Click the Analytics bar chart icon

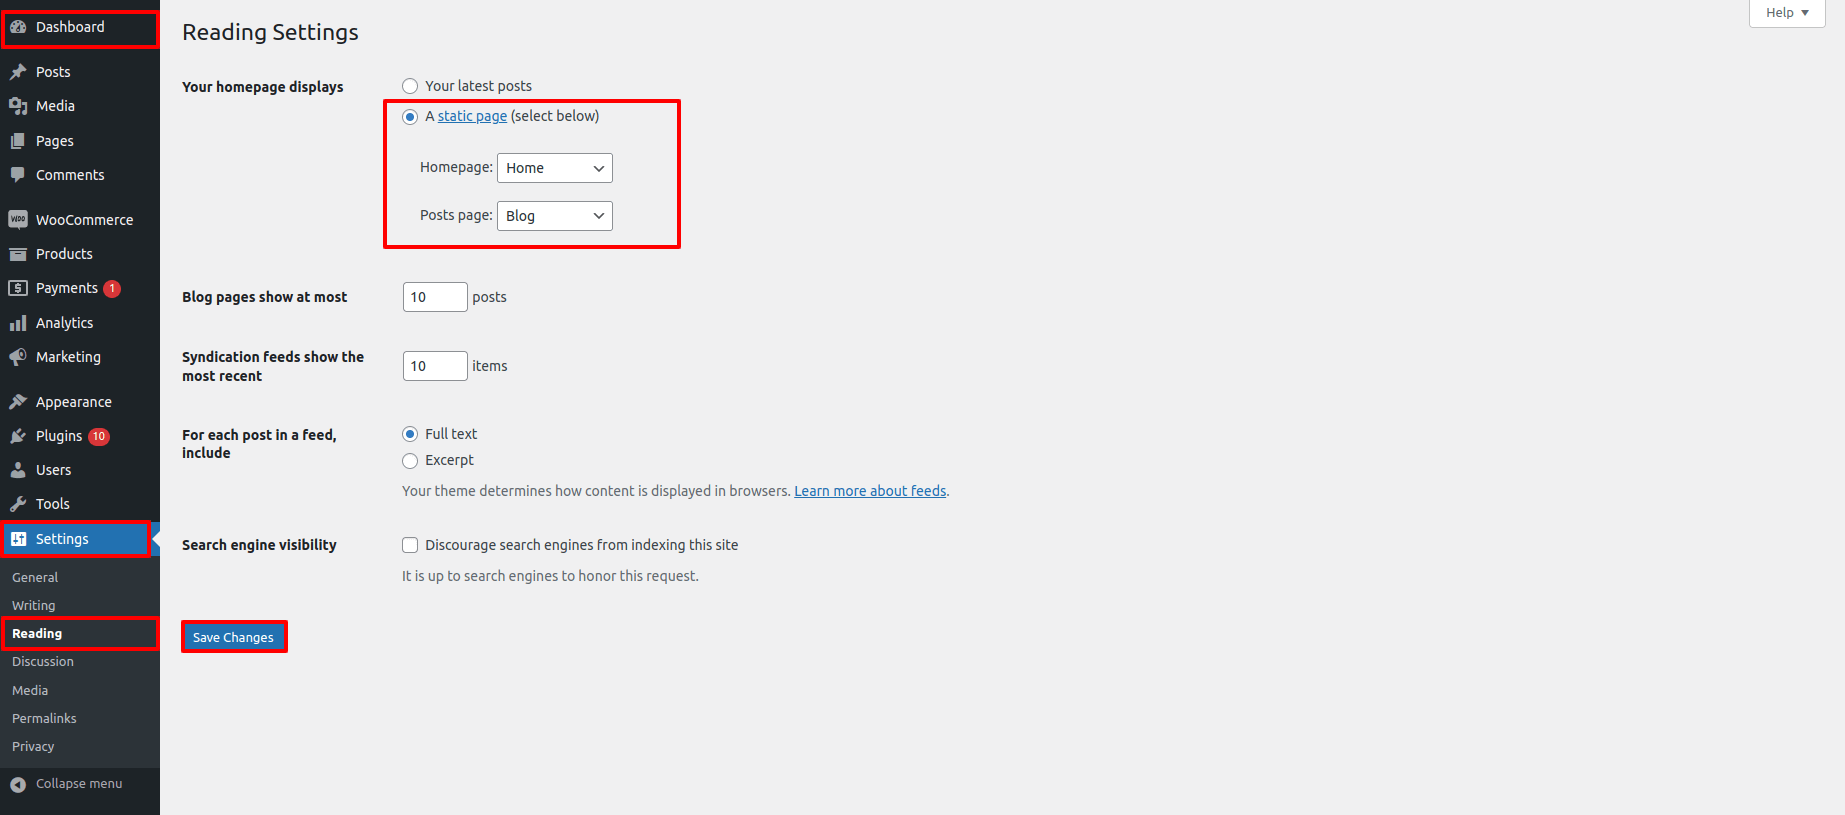coord(18,323)
